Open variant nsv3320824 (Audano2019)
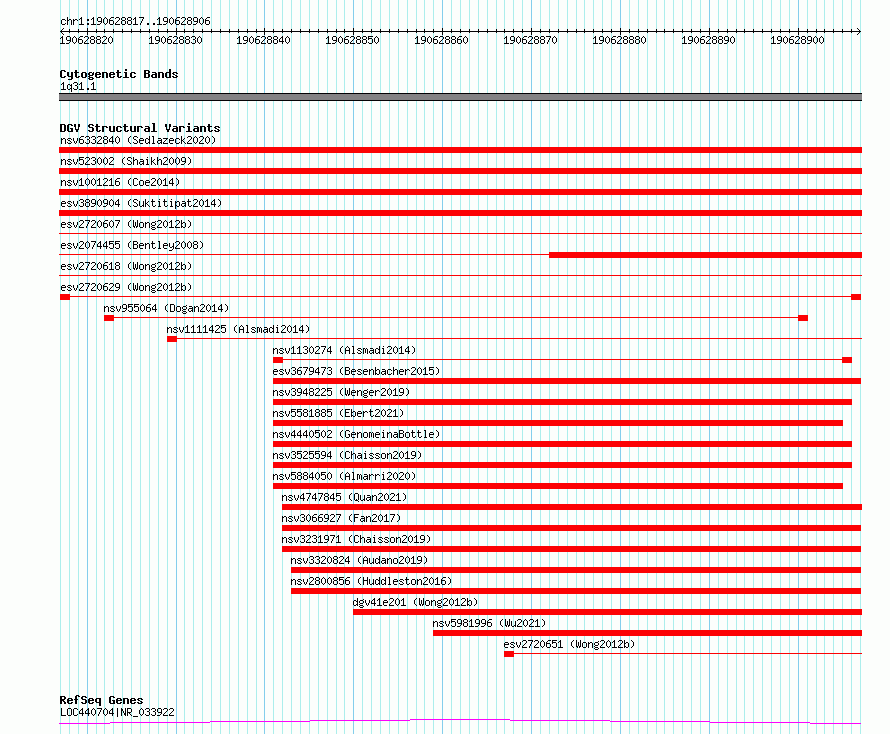This screenshot has width=890, height=734. [359, 560]
